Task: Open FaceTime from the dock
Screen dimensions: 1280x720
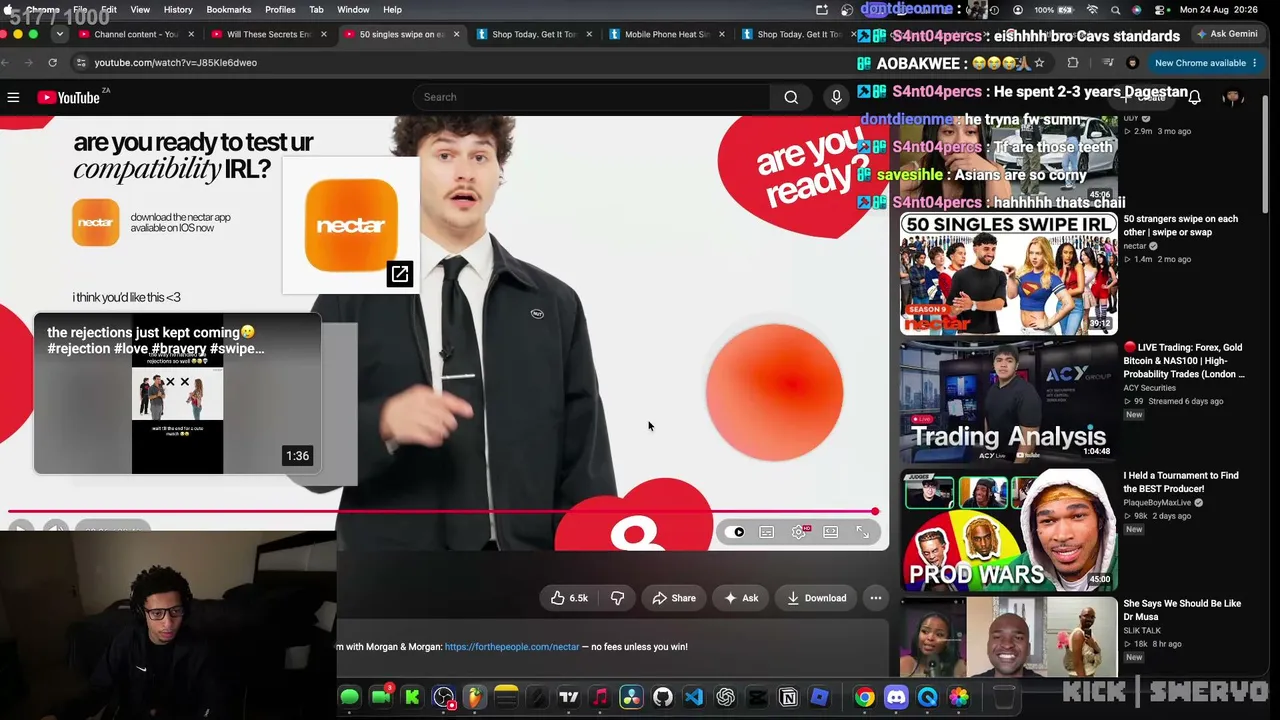Action: 381,697
